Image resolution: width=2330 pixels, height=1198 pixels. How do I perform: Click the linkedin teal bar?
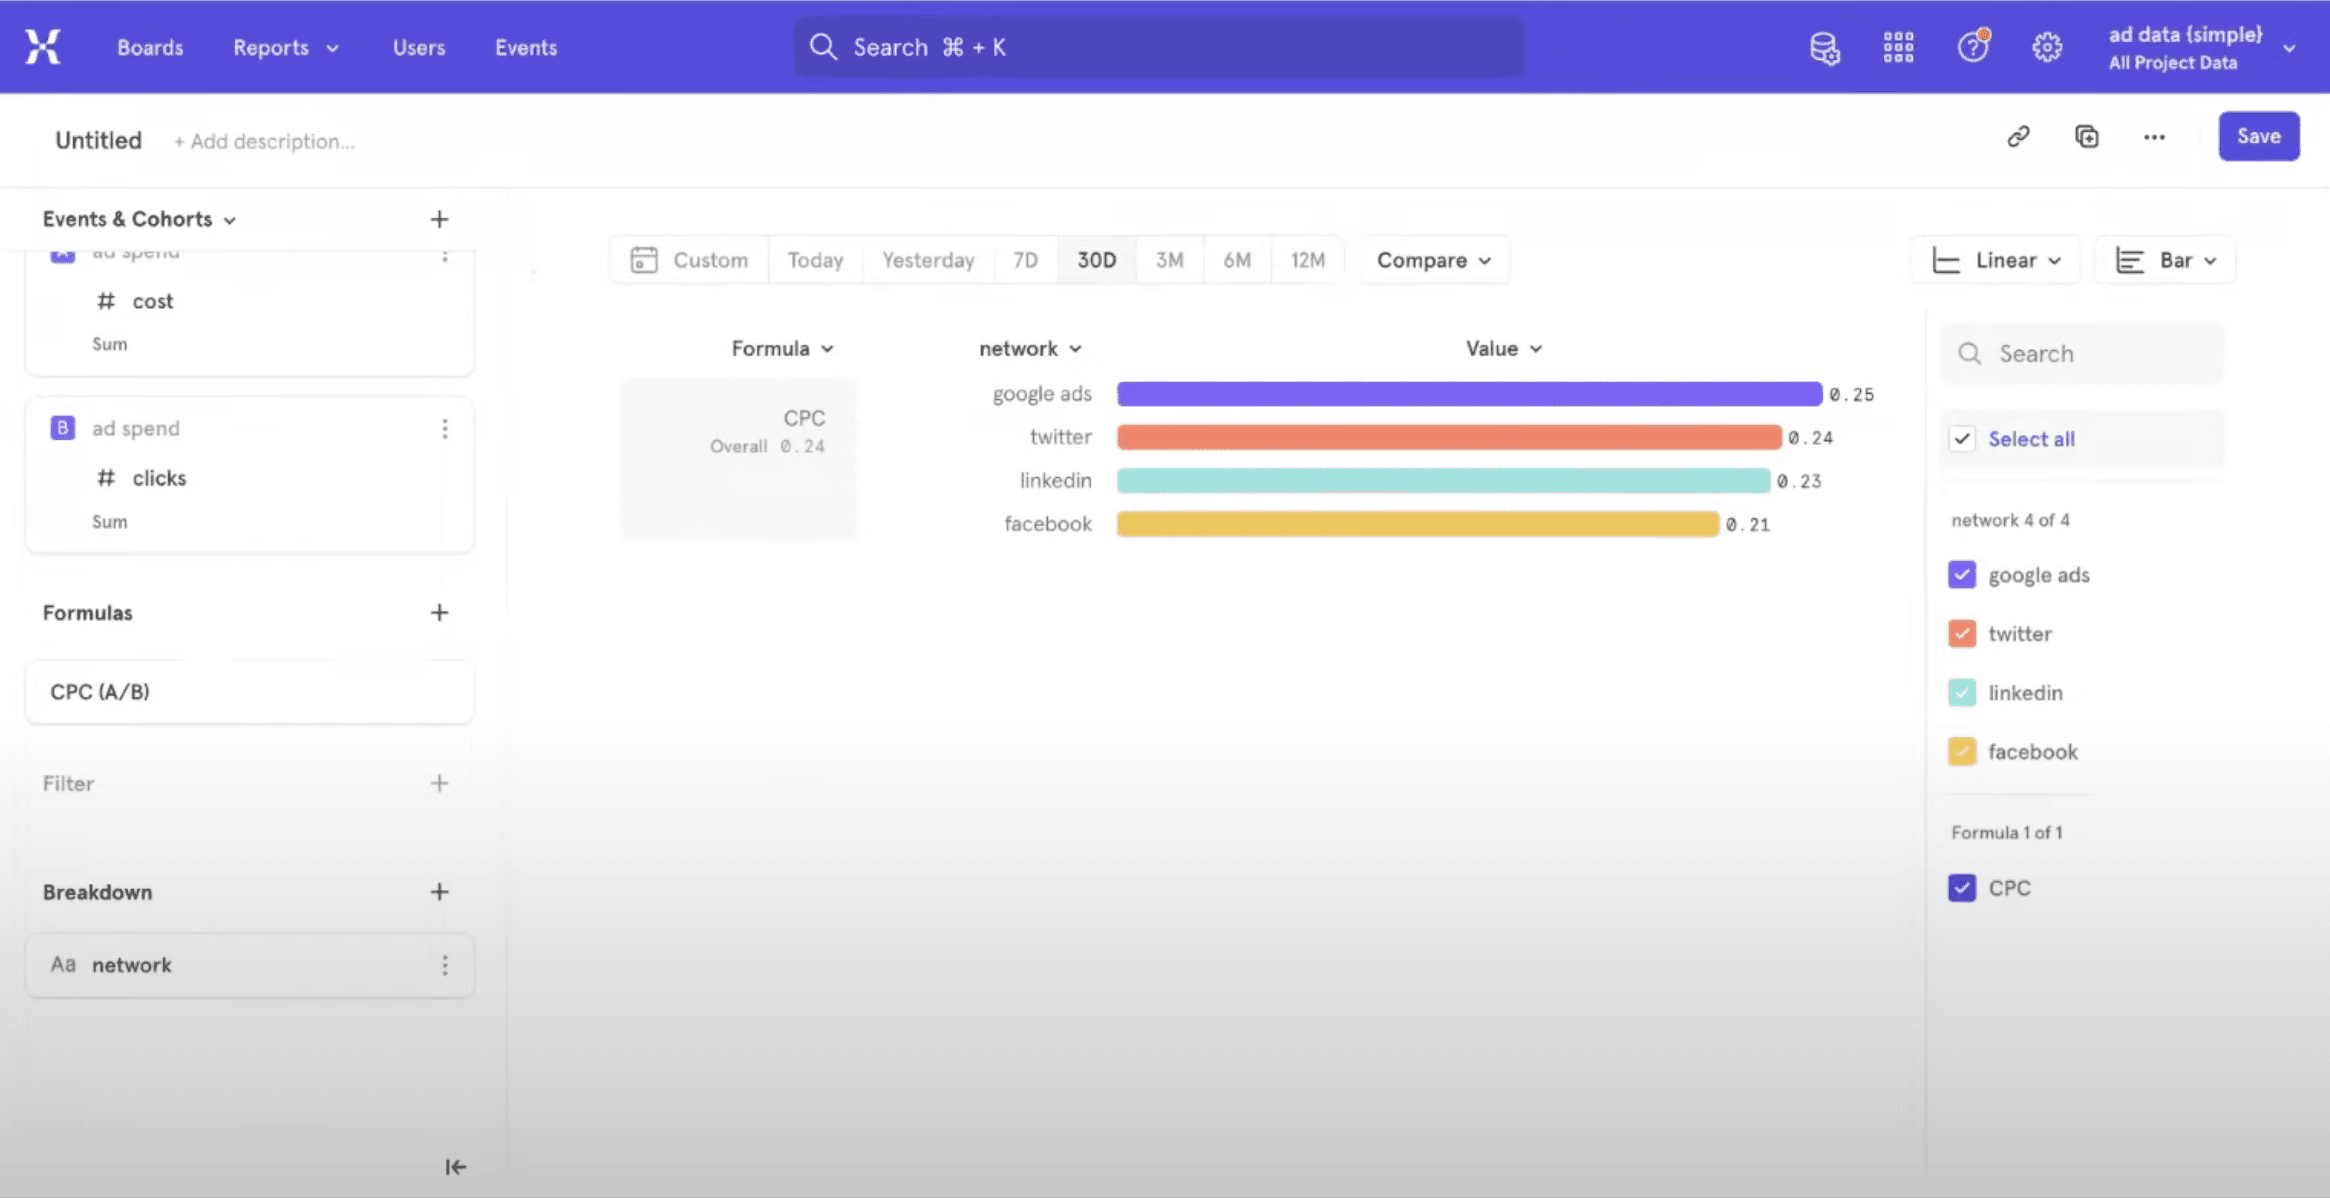(x=1443, y=480)
